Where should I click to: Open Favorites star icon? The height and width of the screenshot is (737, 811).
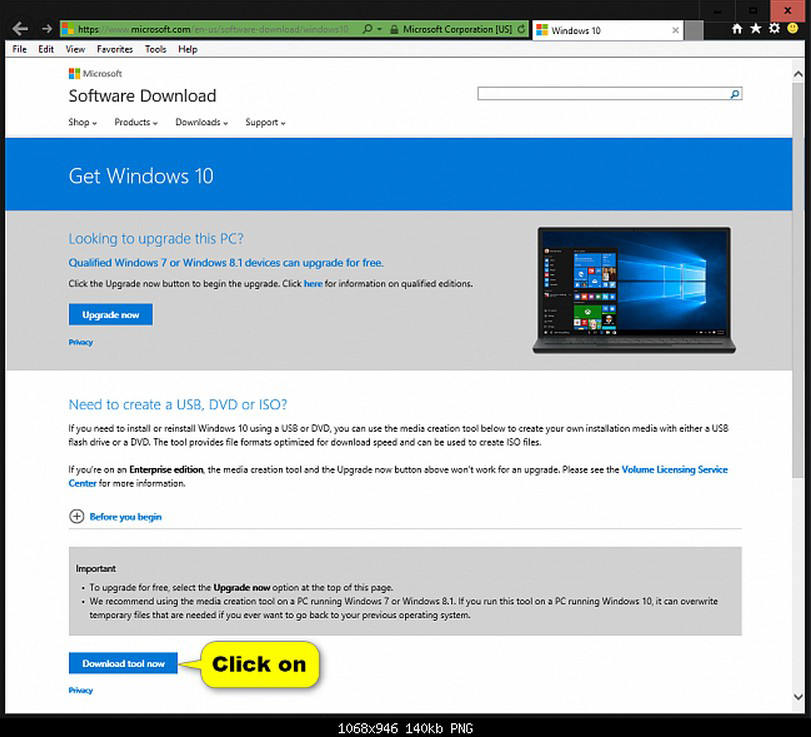(x=756, y=28)
